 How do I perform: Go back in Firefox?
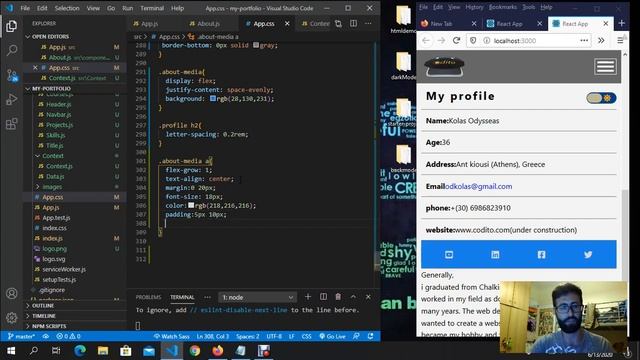426,40
